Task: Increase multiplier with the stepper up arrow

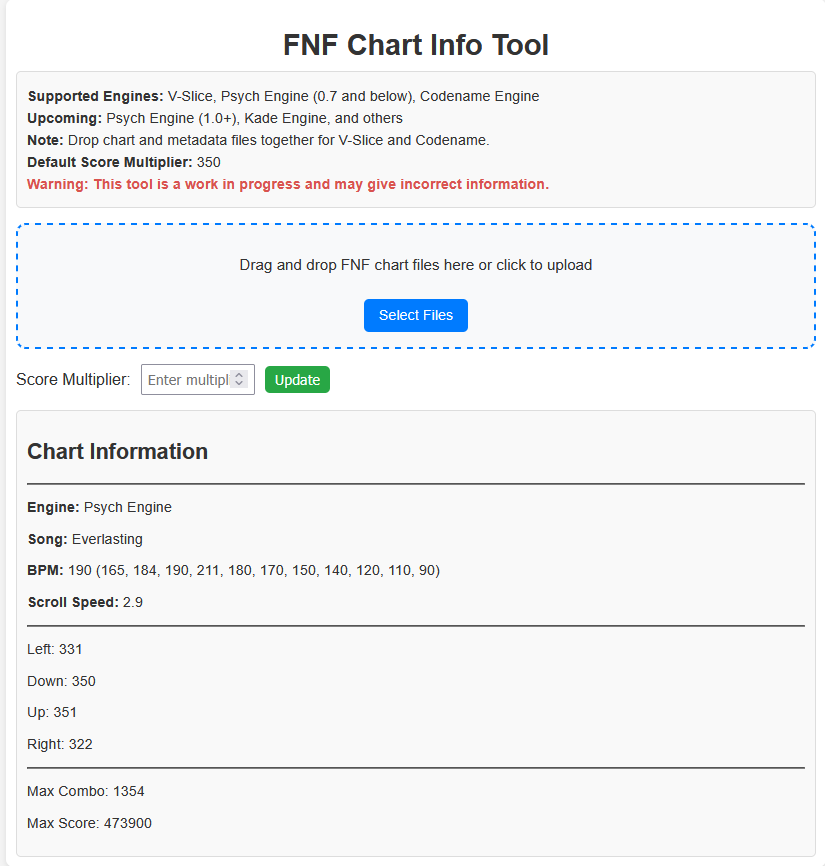Action: pyautogui.click(x=239, y=375)
